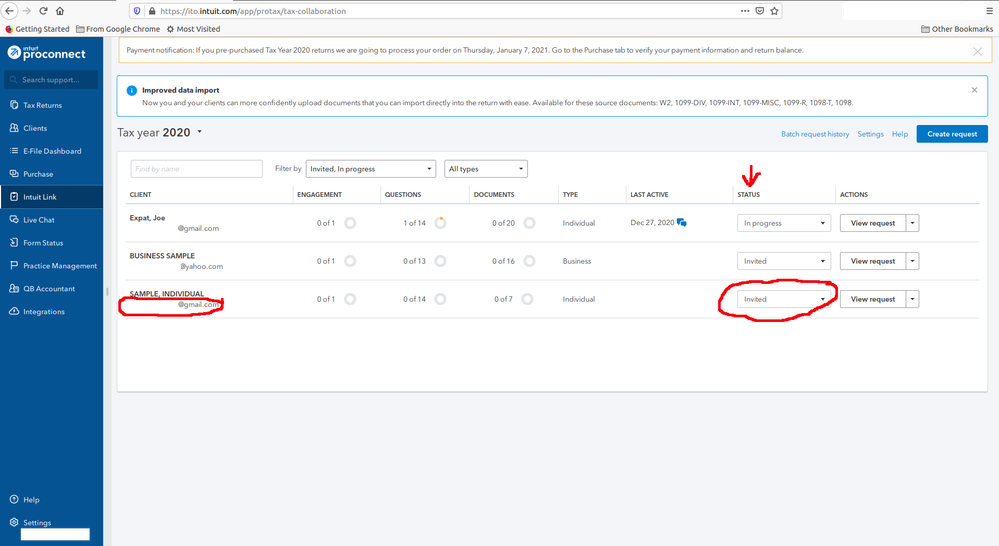Viewport: 999px width, 546px height.
Task: Open the Invited, In progress filter dropdown
Action: tap(371, 169)
